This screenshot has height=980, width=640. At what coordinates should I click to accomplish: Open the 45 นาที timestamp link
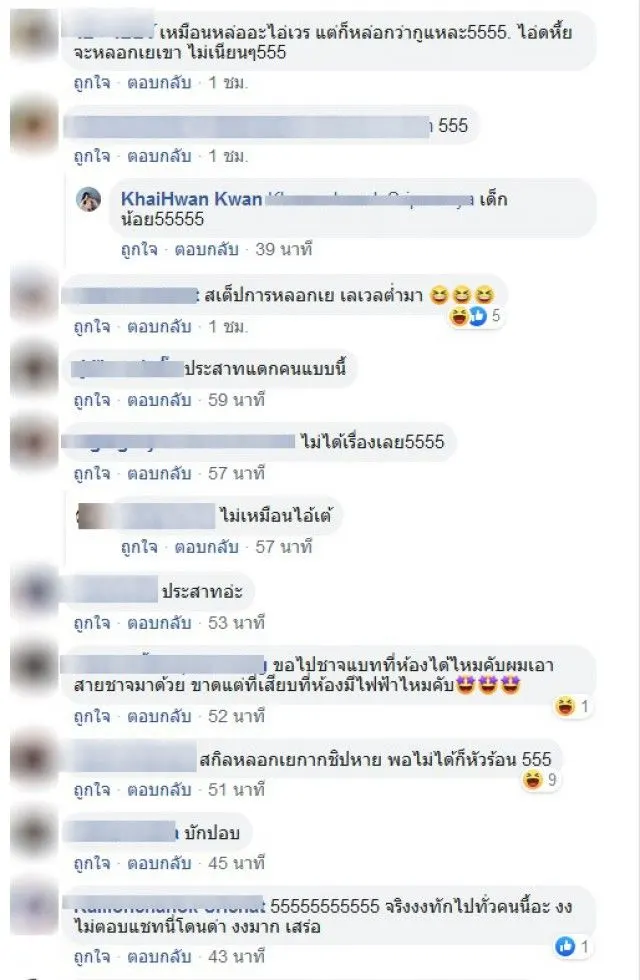pos(236,863)
